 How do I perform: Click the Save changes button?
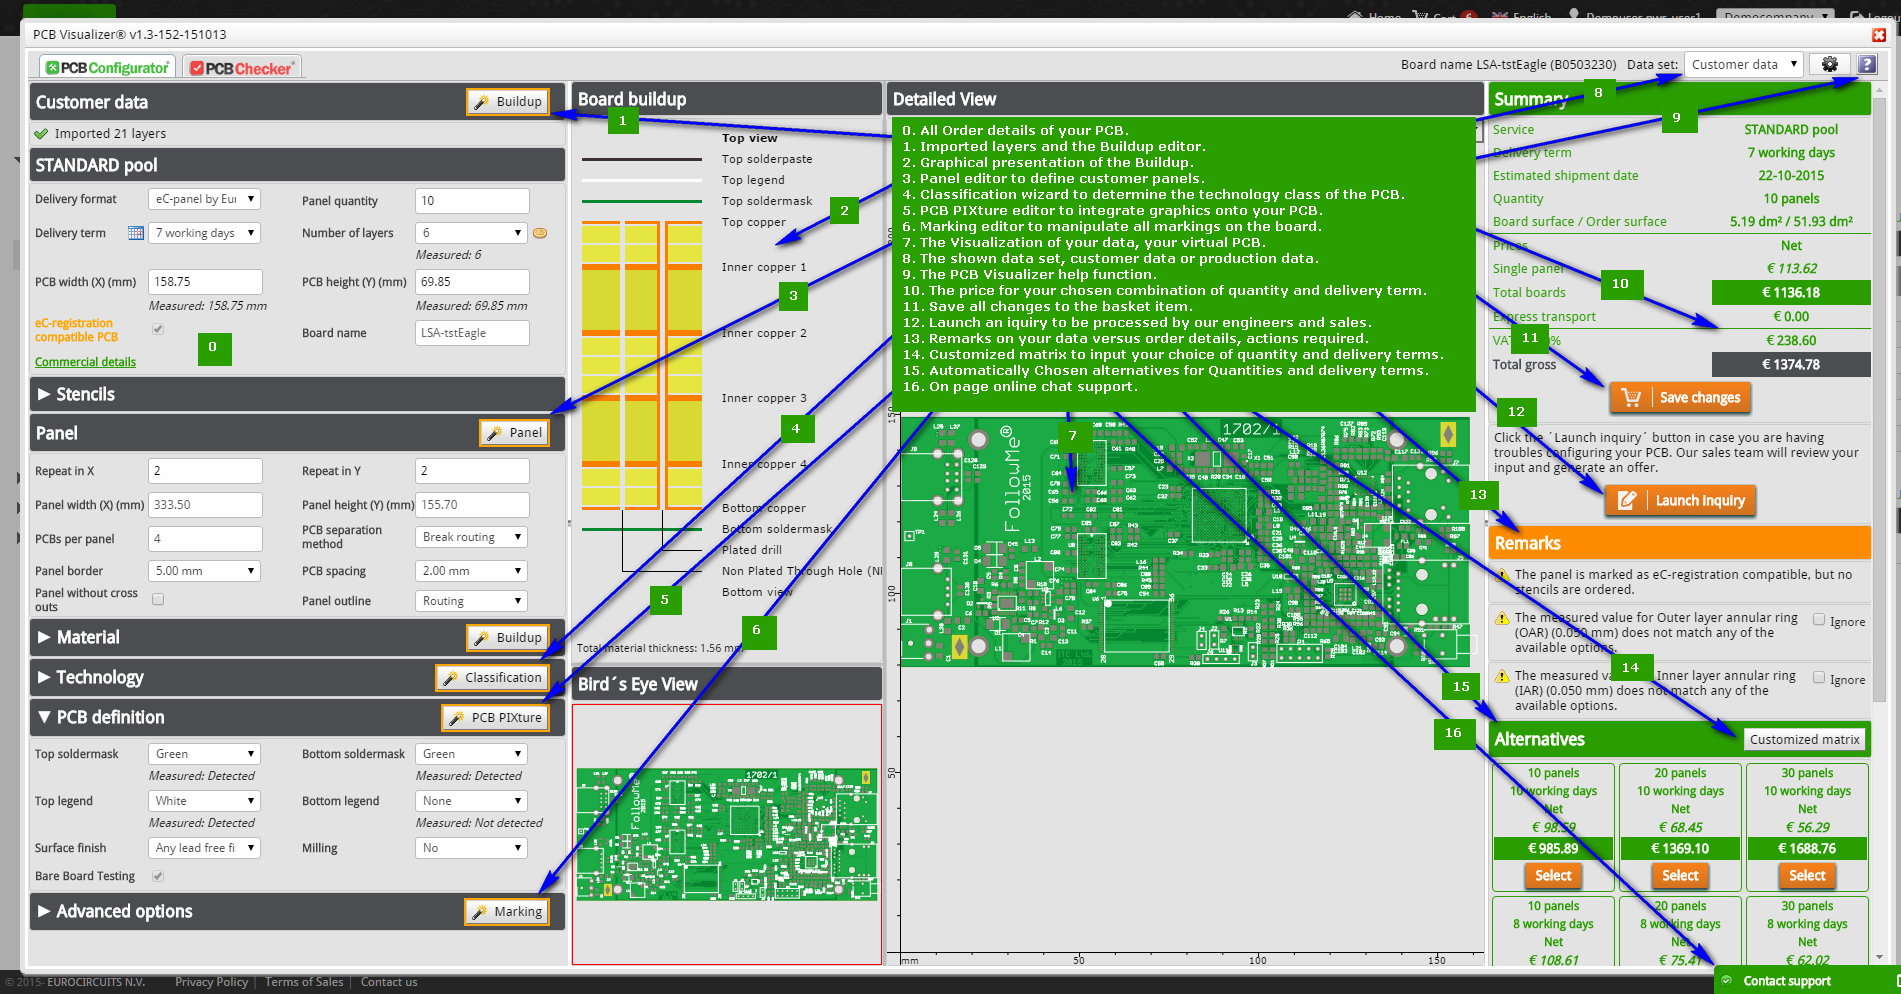click(x=1680, y=397)
